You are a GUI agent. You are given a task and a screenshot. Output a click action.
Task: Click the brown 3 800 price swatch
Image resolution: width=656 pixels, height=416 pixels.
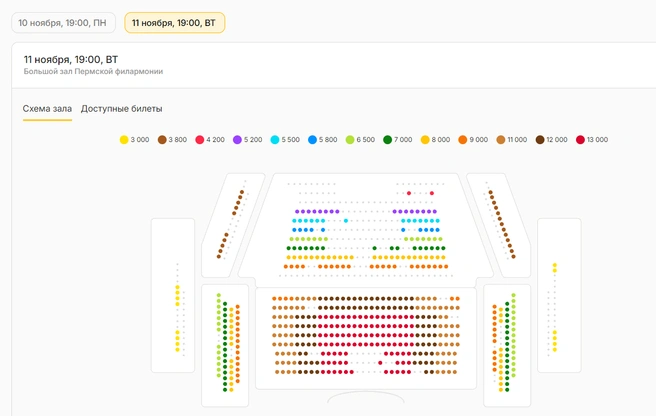pos(162,140)
